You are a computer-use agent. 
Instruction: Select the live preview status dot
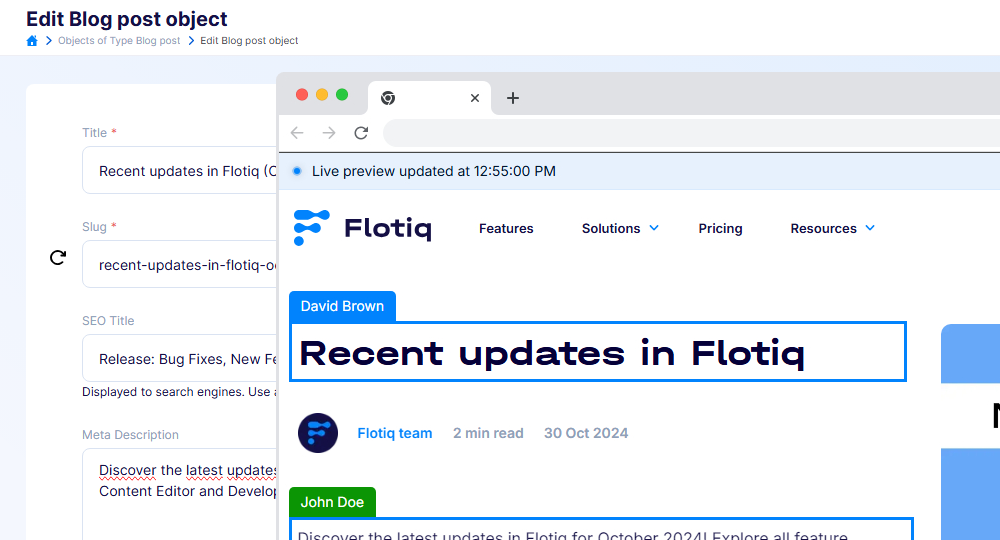tap(297, 171)
